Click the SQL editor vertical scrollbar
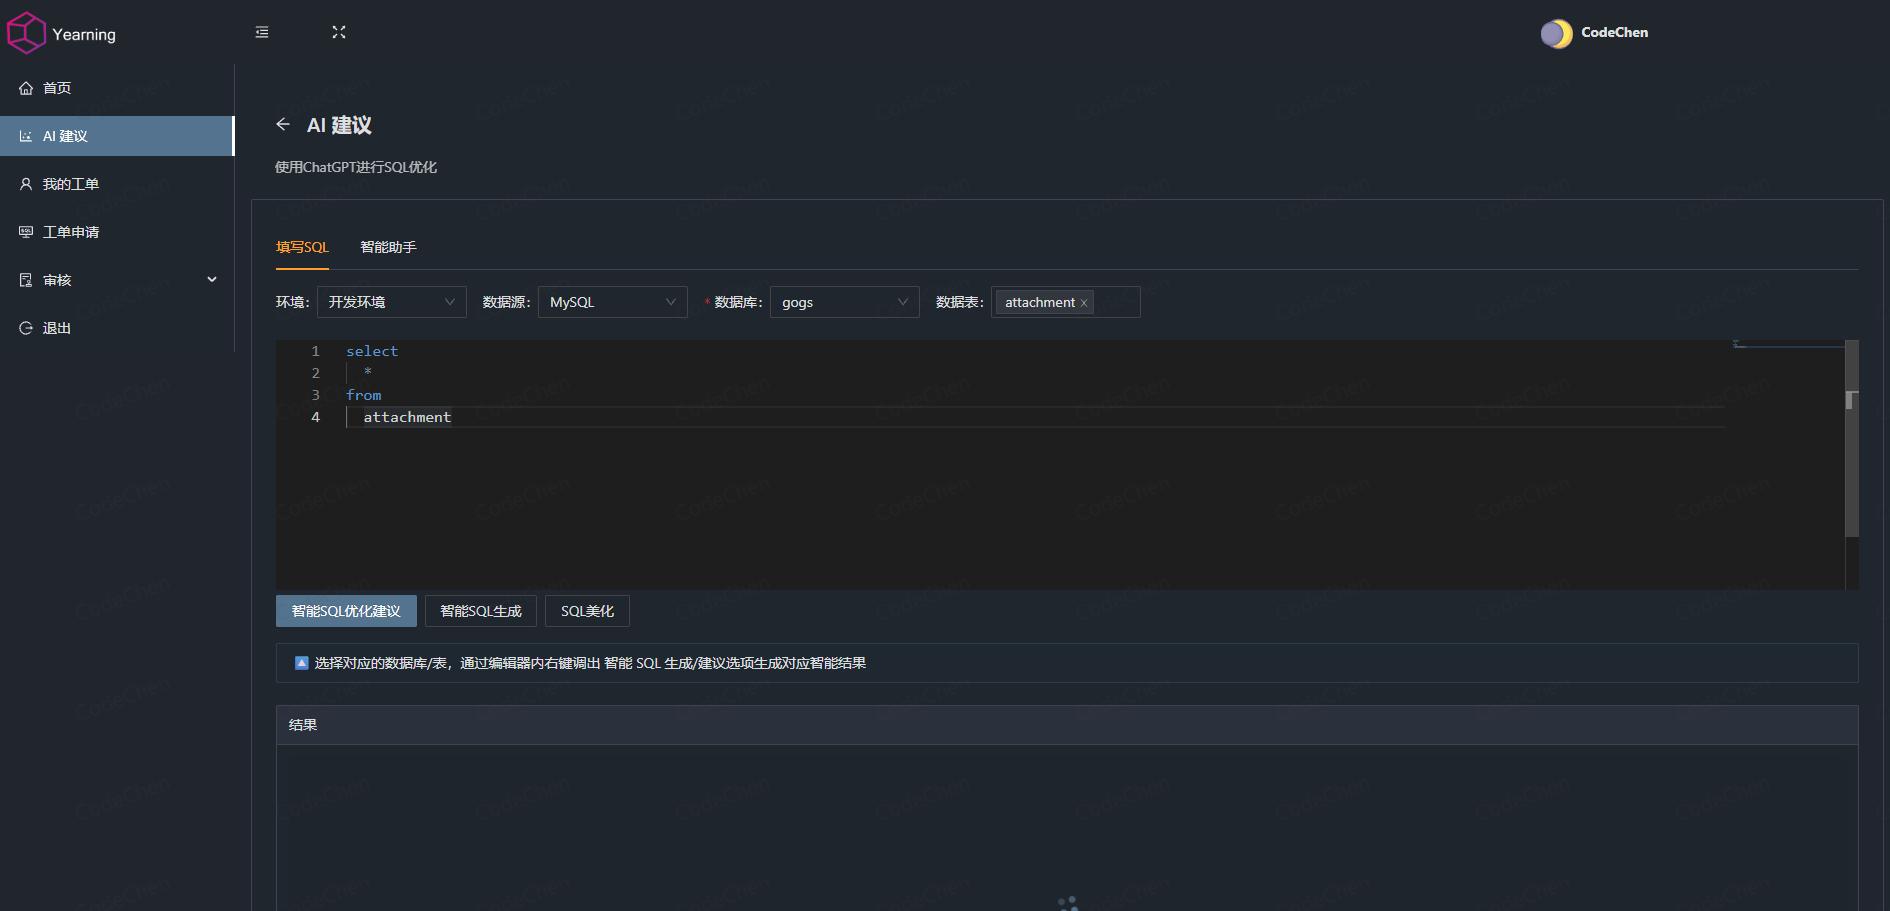This screenshot has width=1890, height=911. click(x=1851, y=440)
